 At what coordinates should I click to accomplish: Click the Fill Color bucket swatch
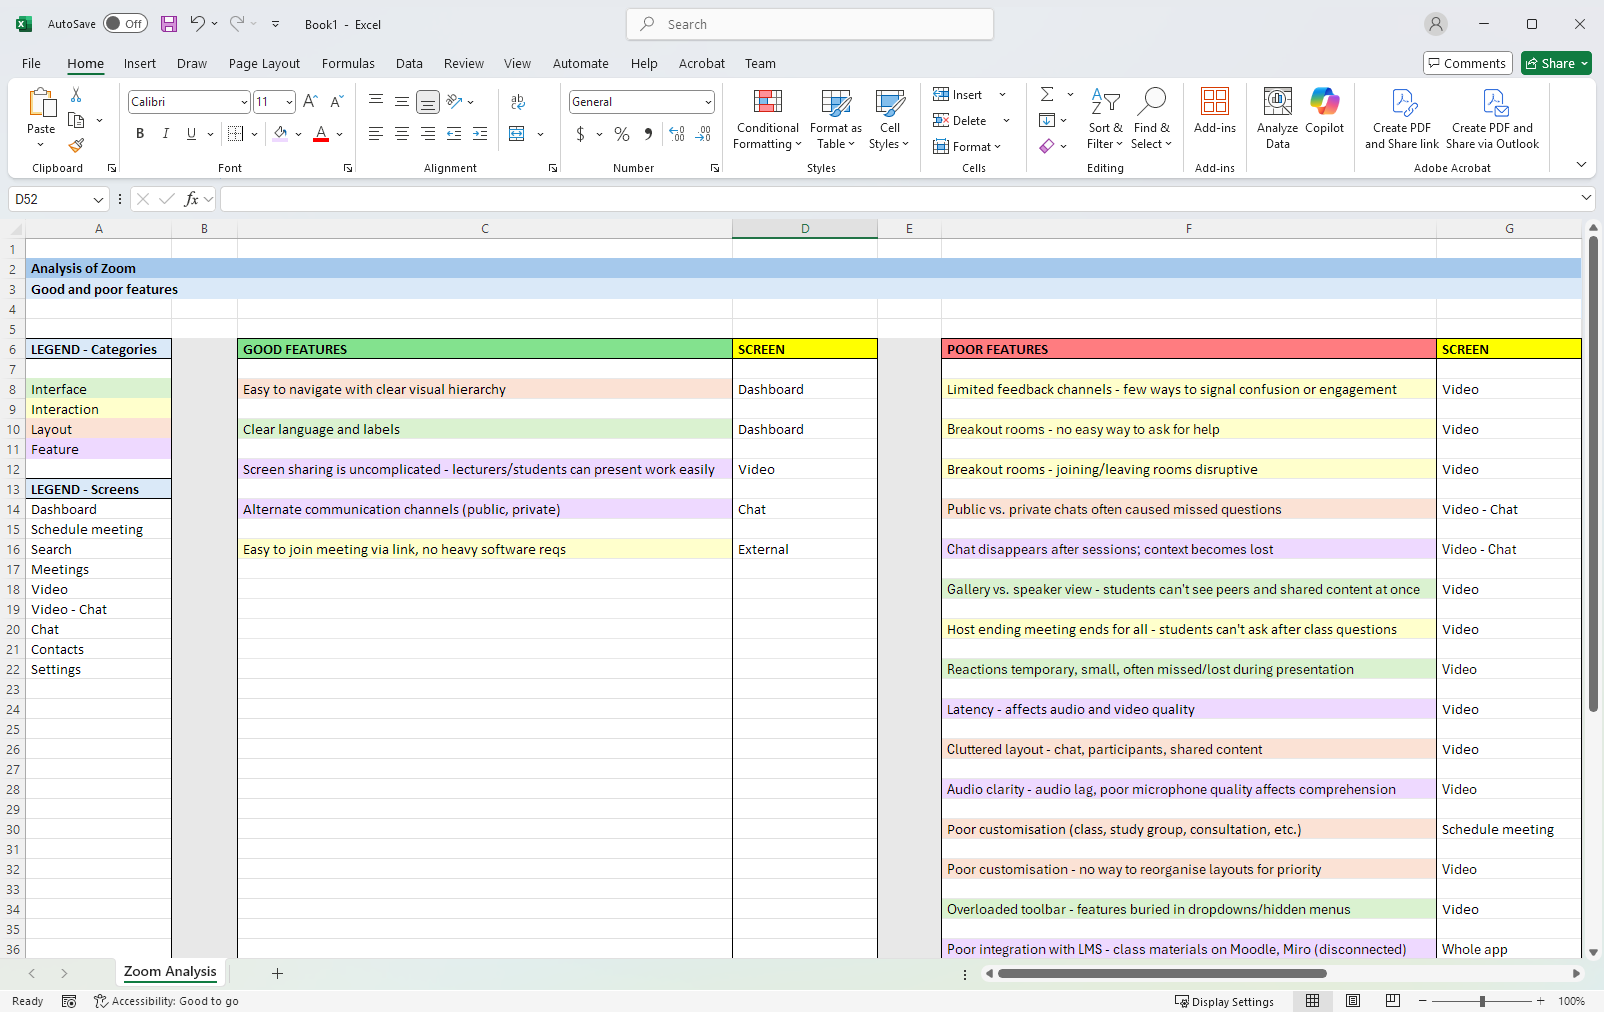[x=281, y=133]
